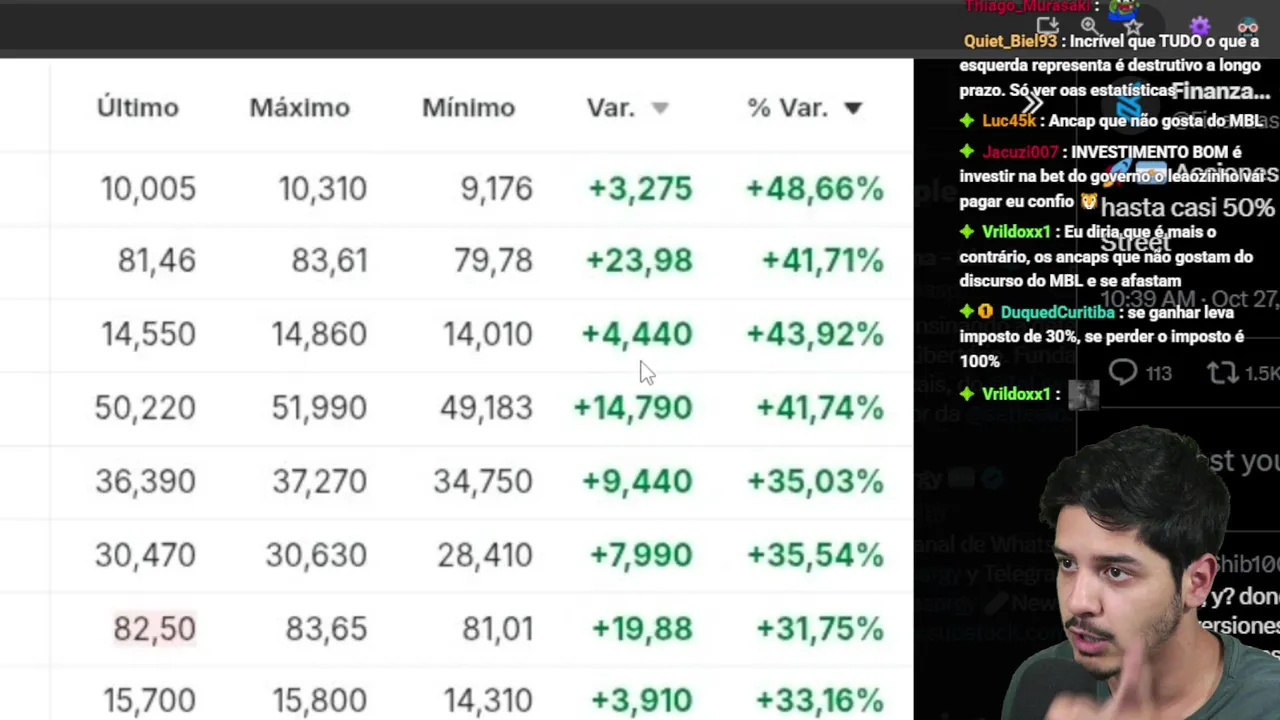Screen dimensions: 1280x720
Task: Click the reply bubble icon showing 113
Action: pyautogui.click(x=1123, y=373)
